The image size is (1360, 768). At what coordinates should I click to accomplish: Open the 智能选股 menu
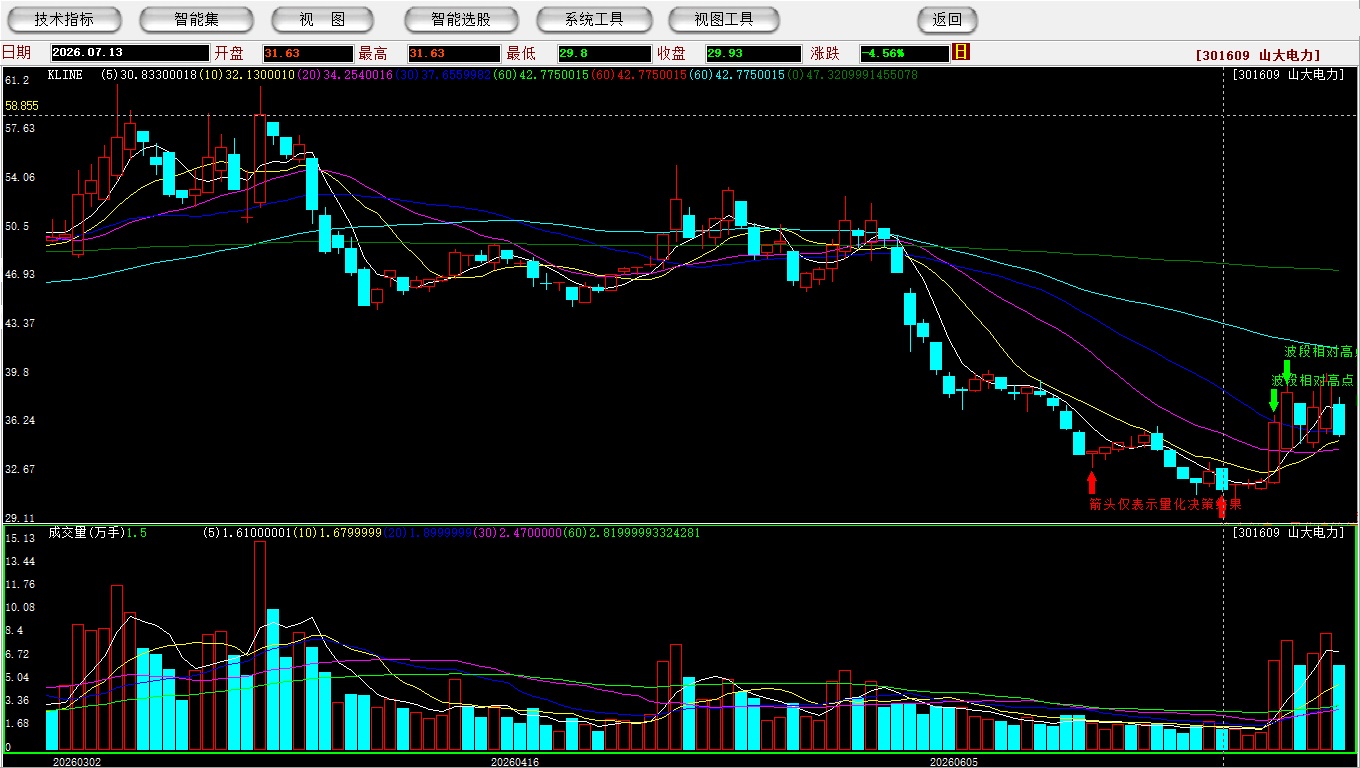tap(461, 19)
